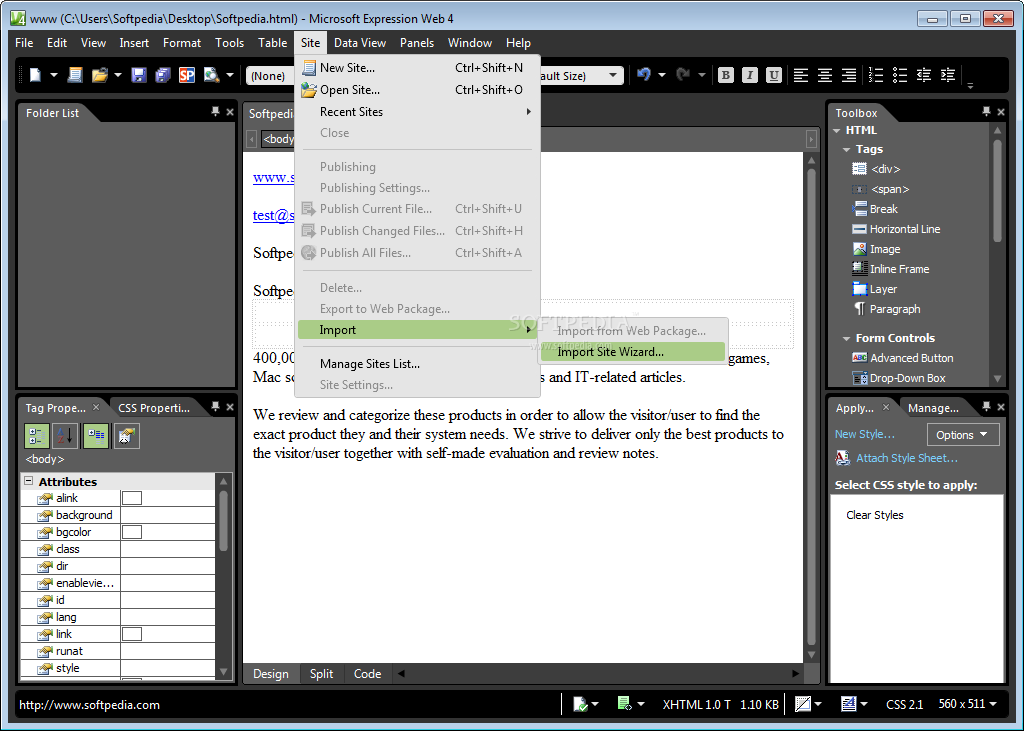
Task: Open the Data View menu
Action: point(360,43)
